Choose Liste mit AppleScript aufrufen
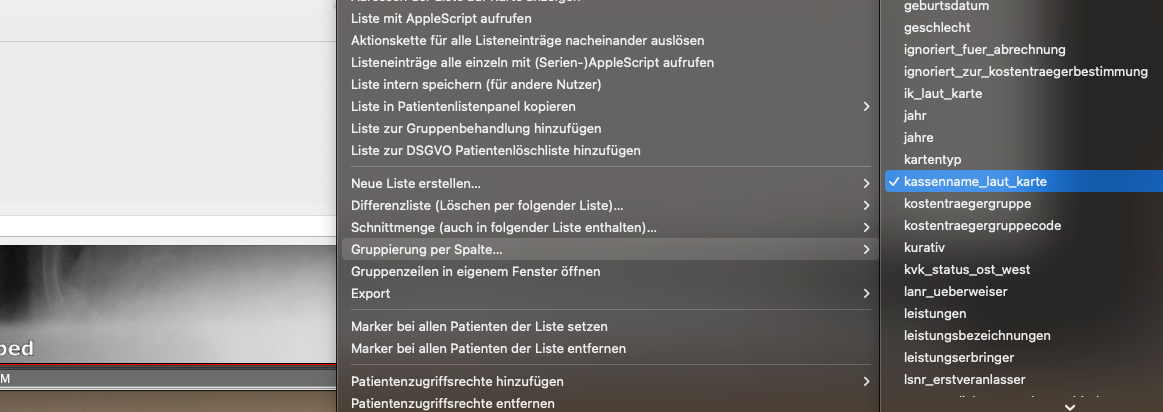This screenshot has height=412, width=1163. click(x=441, y=18)
